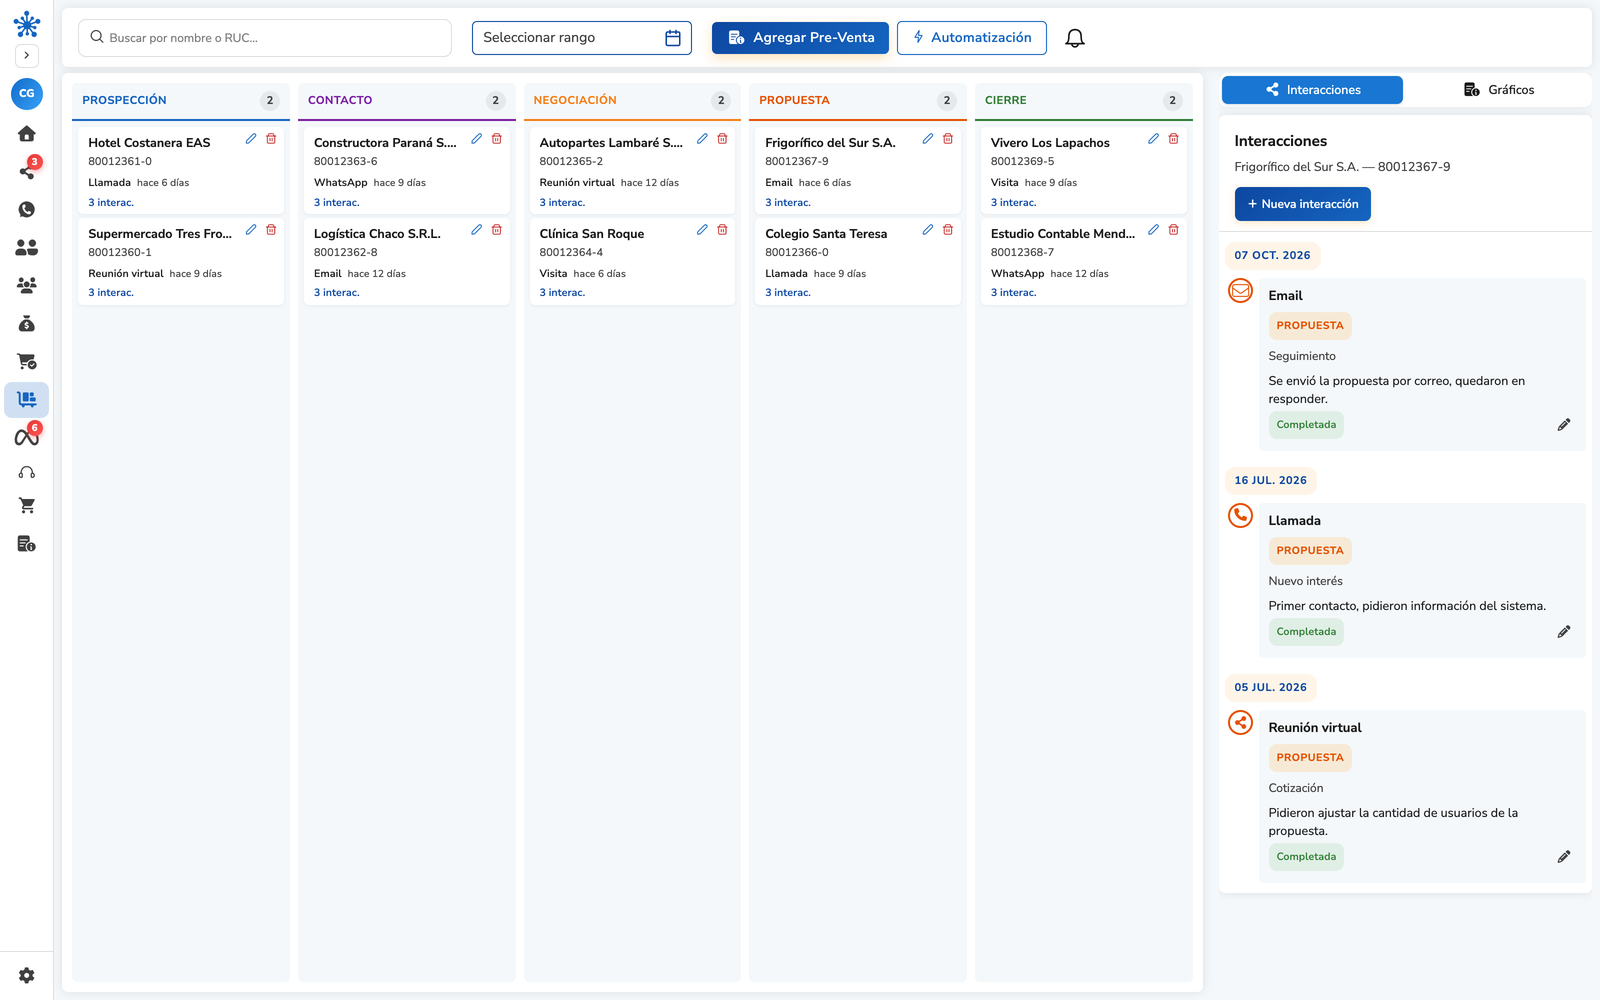Open the settings gear in sidebar
The image size is (1600, 1000).
tap(27, 975)
